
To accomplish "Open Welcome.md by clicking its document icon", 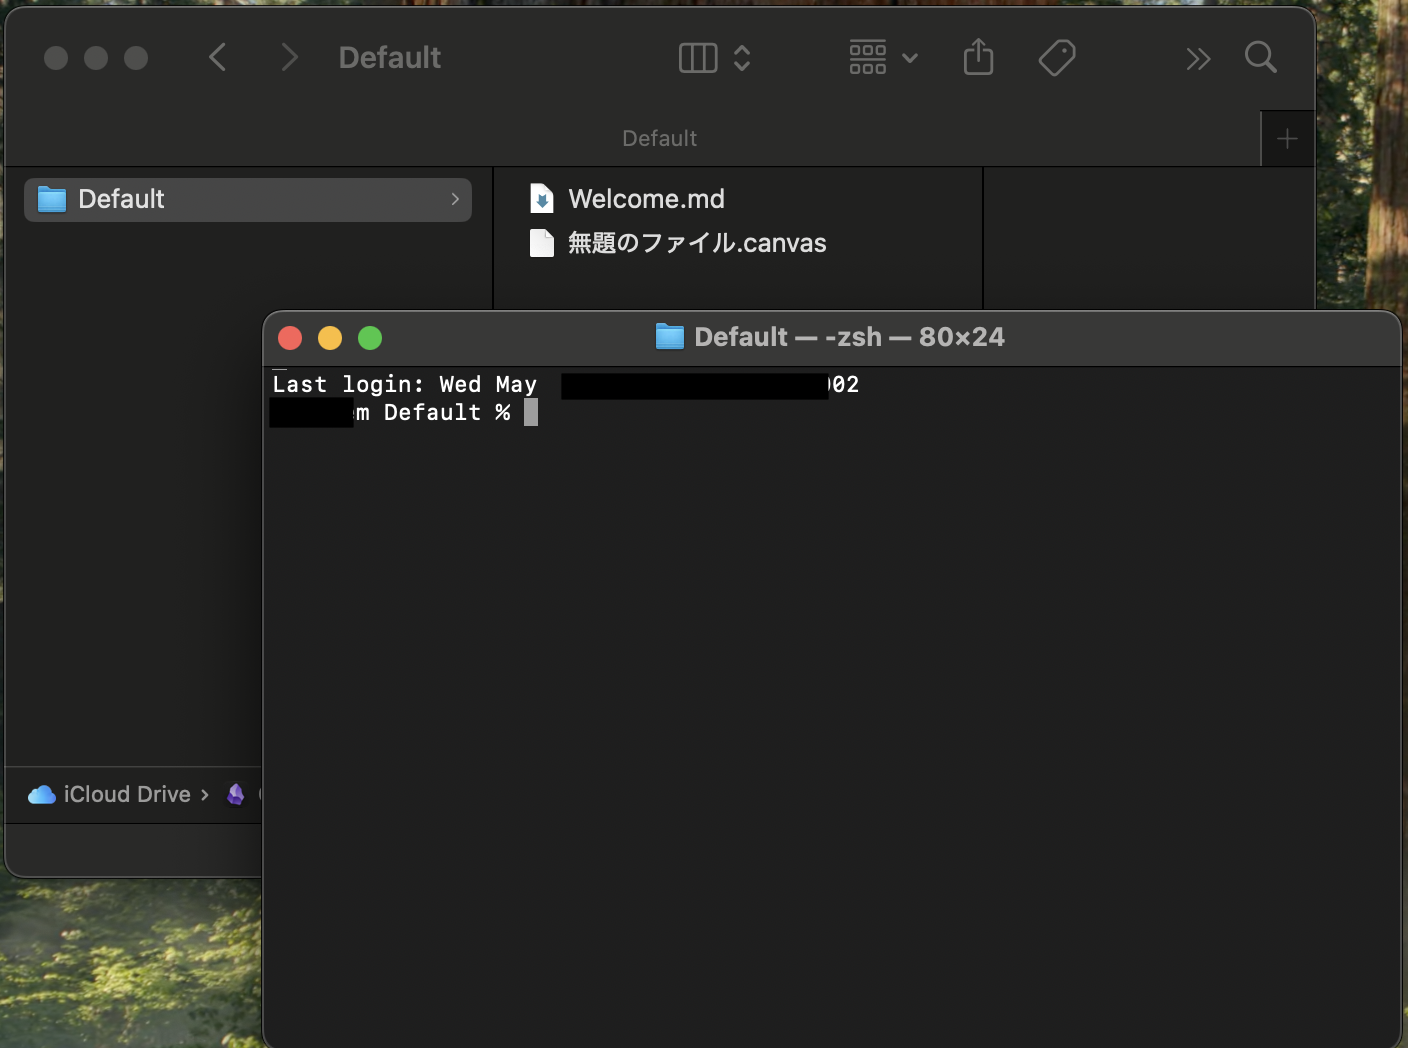I will click(541, 198).
